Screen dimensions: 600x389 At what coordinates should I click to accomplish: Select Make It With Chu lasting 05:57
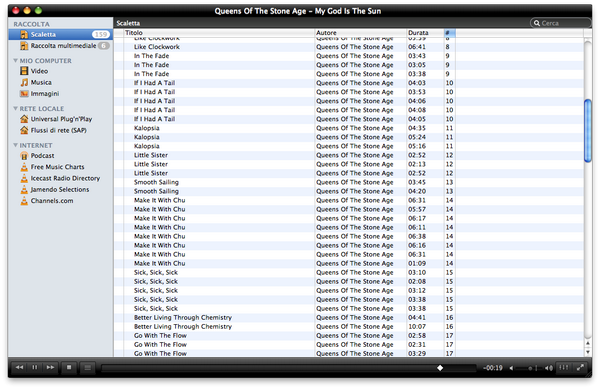tap(349, 210)
